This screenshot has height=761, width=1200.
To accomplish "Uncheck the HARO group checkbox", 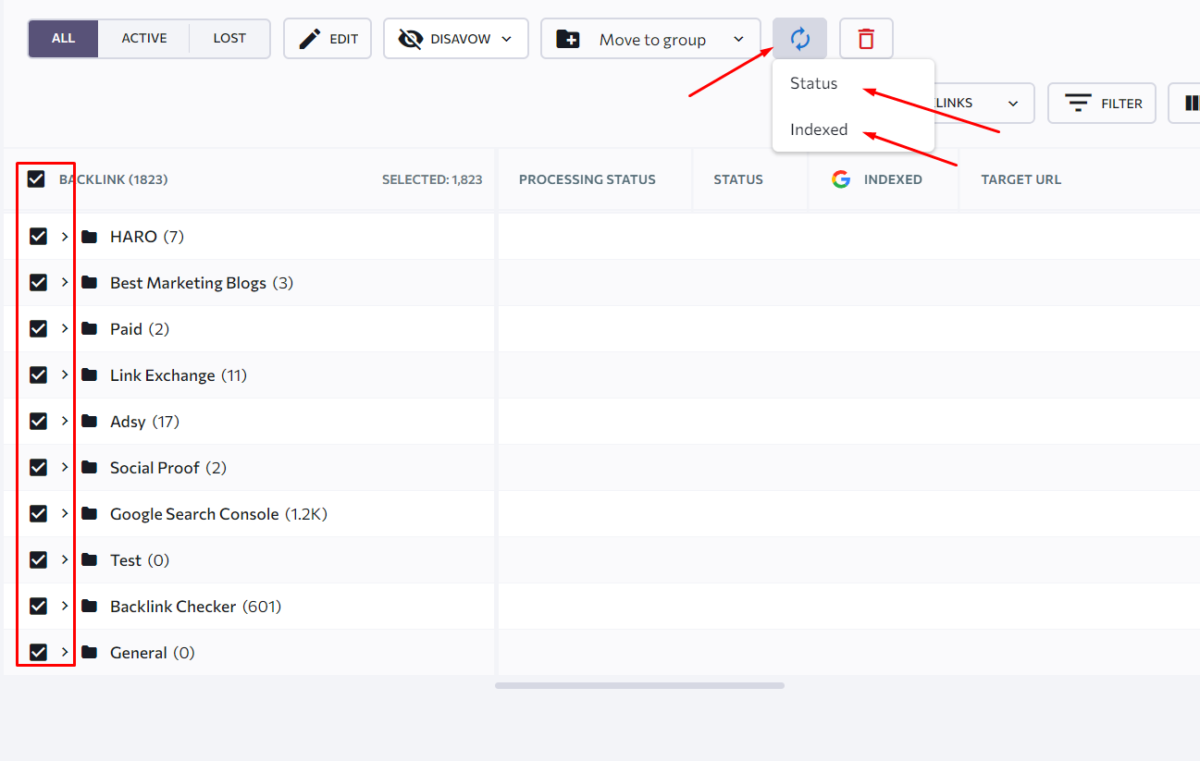I will [x=37, y=236].
